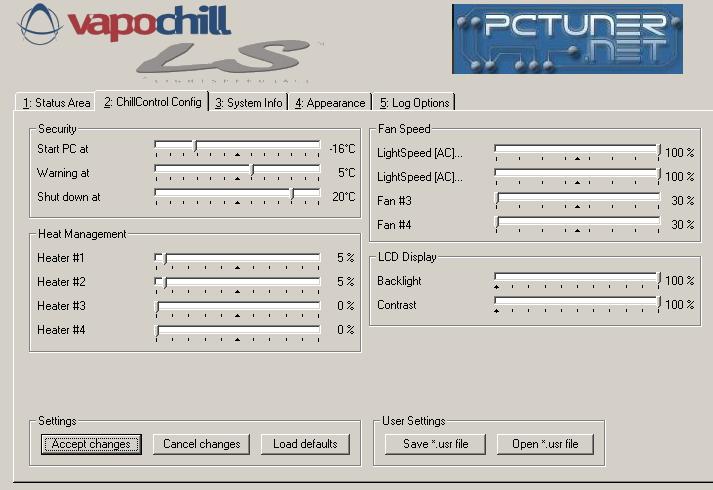Image resolution: width=713 pixels, height=490 pixels.
Task: Go to the Appearance tab
Action: (330, 103)
